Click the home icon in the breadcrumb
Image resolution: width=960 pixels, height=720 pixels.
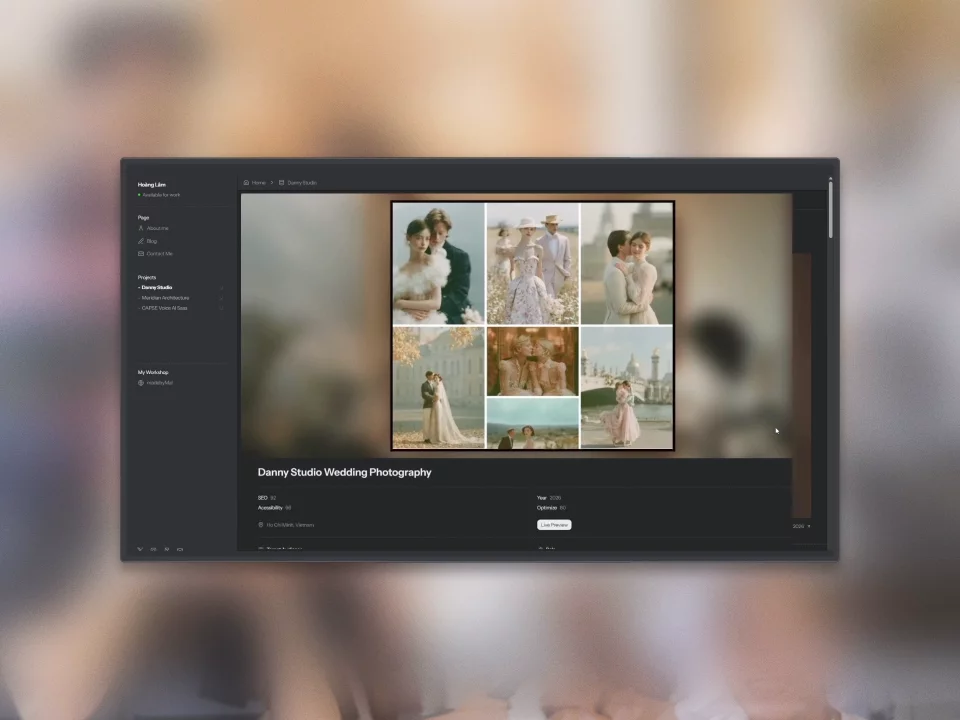(x=246, y=182)
